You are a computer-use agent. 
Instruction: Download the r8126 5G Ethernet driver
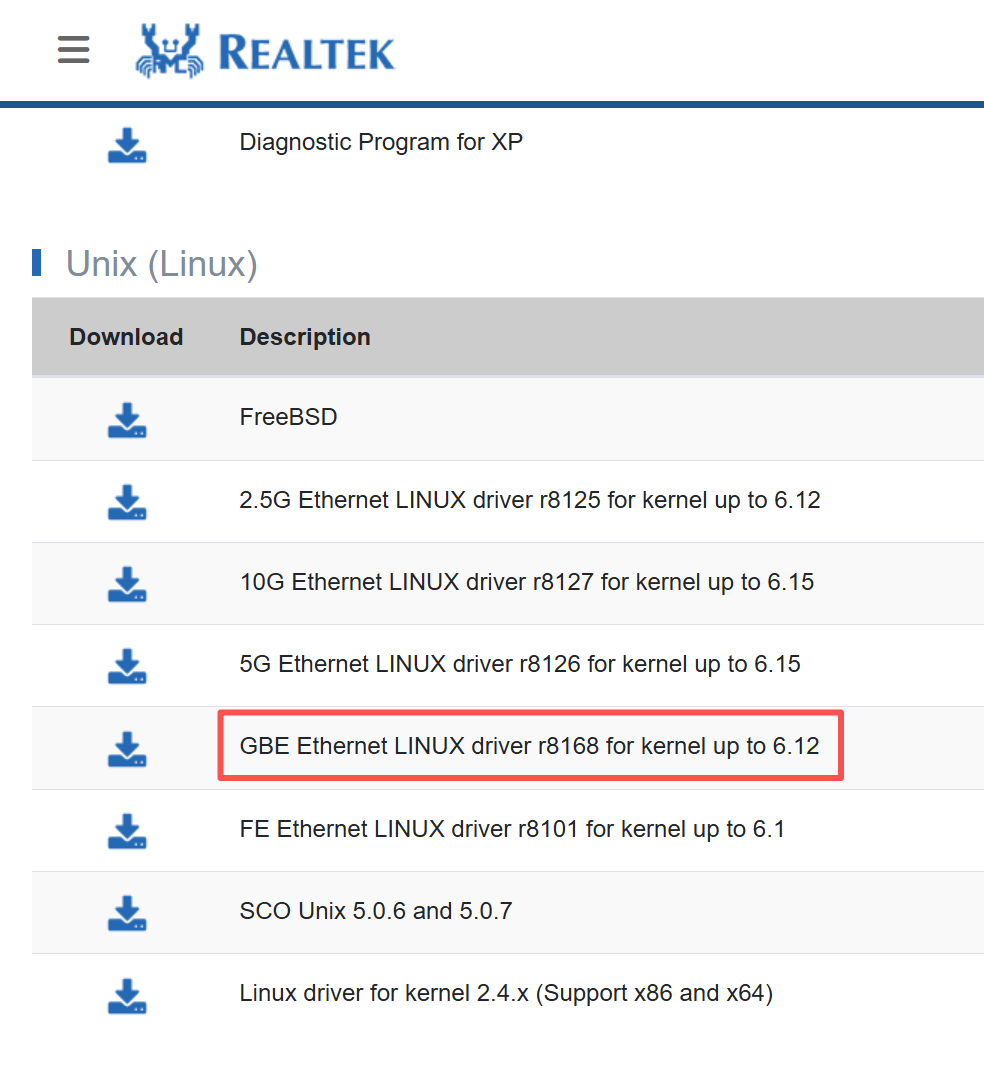coord(127,666)
